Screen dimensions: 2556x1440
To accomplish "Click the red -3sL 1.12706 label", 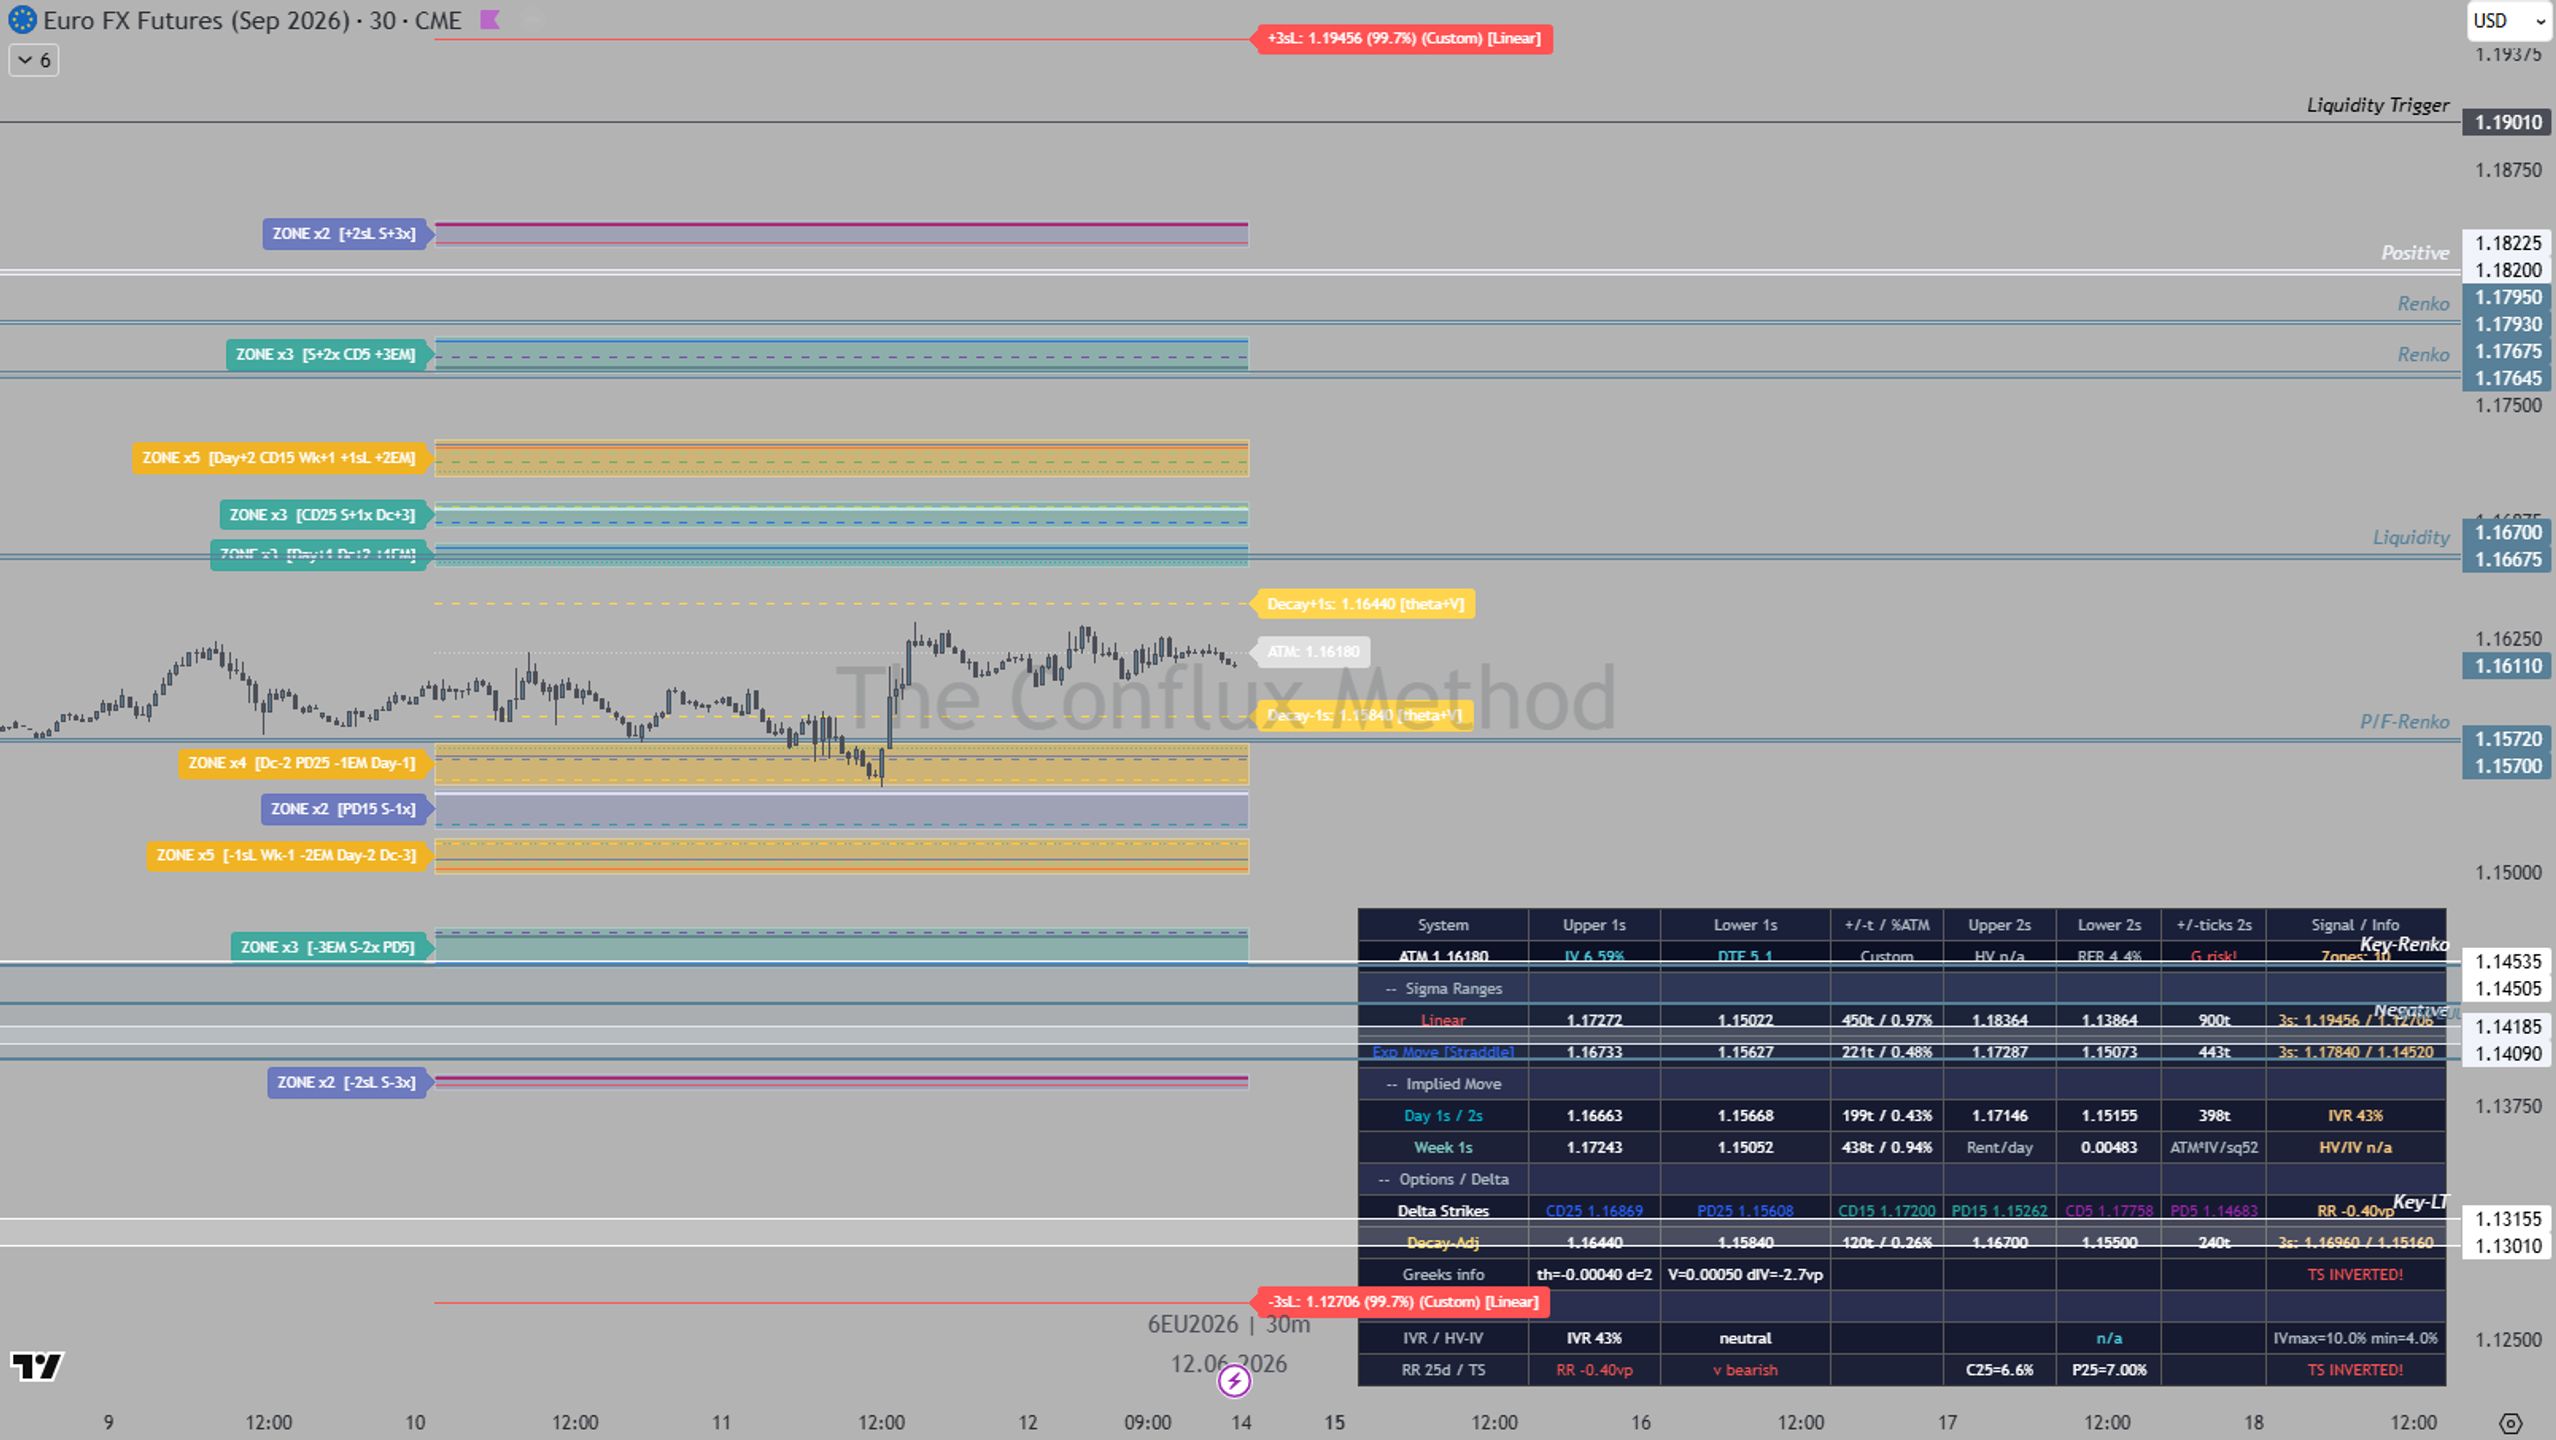I will [1402, 1302].
